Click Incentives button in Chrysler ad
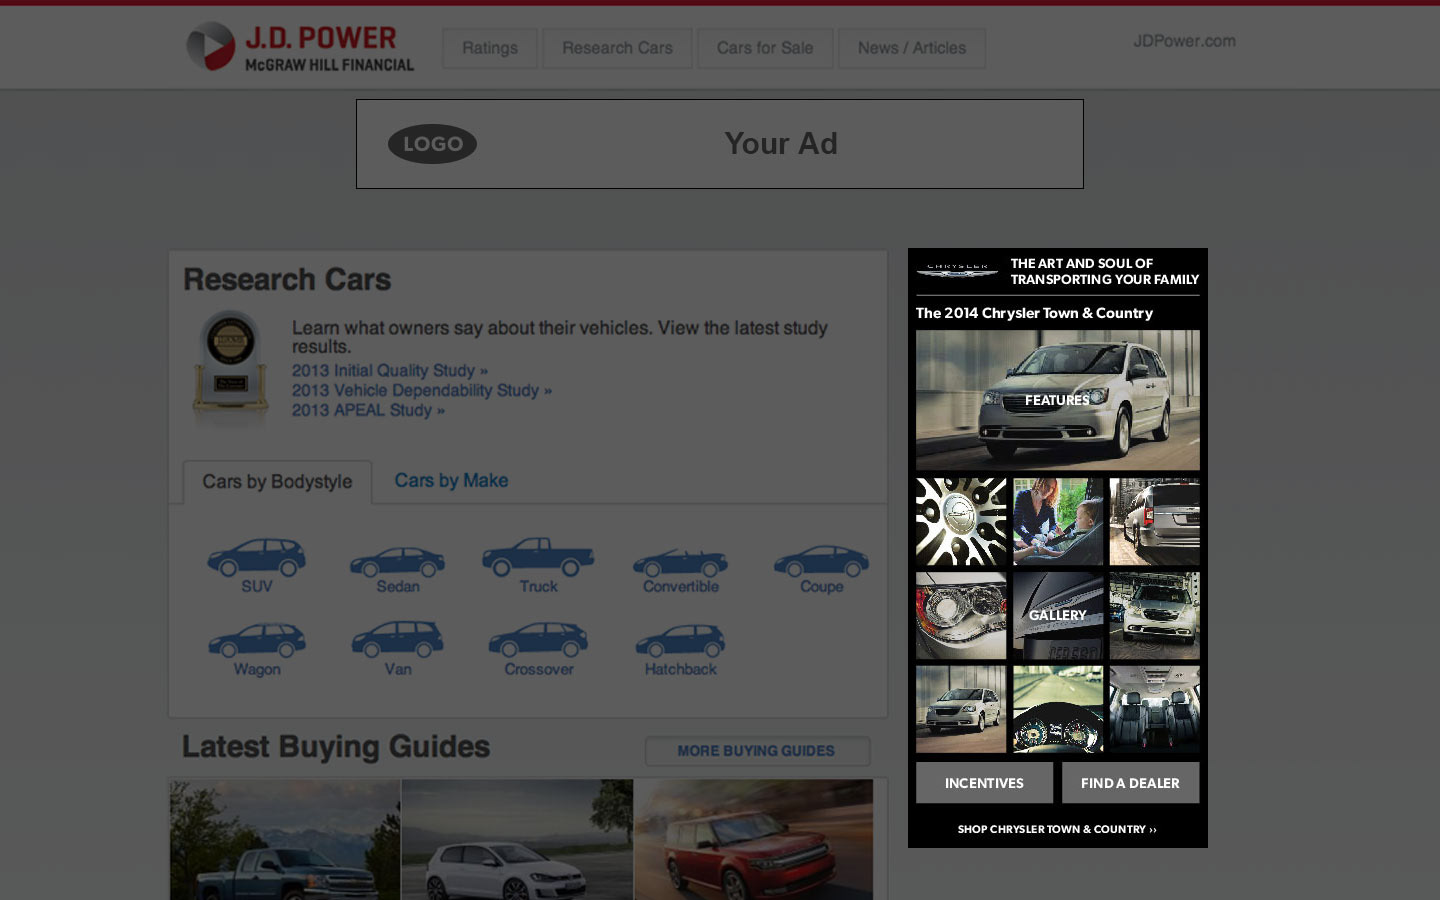 pyautogui.click(x=984, y=783)
